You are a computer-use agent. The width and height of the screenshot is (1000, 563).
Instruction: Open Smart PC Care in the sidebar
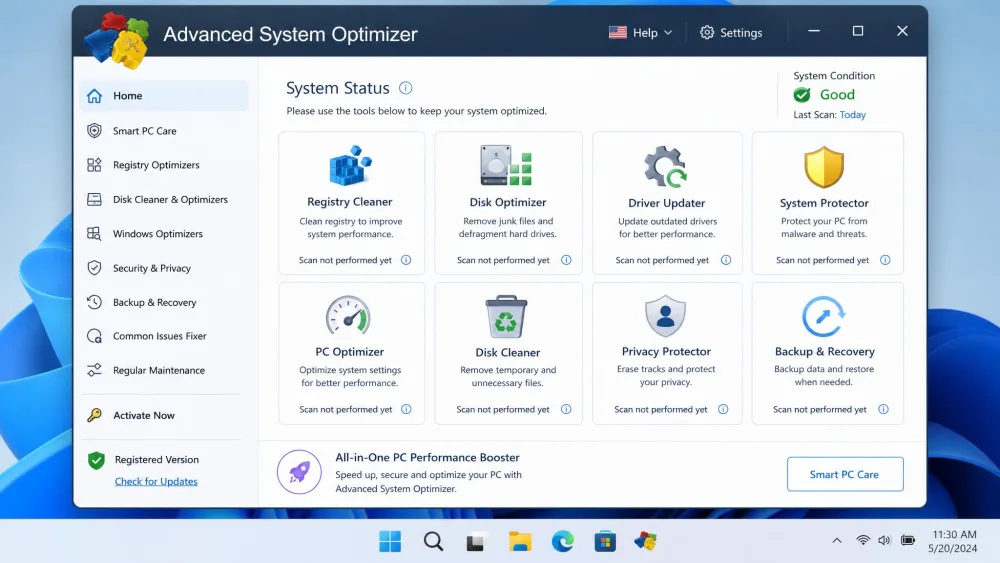(x=164, y=131)
